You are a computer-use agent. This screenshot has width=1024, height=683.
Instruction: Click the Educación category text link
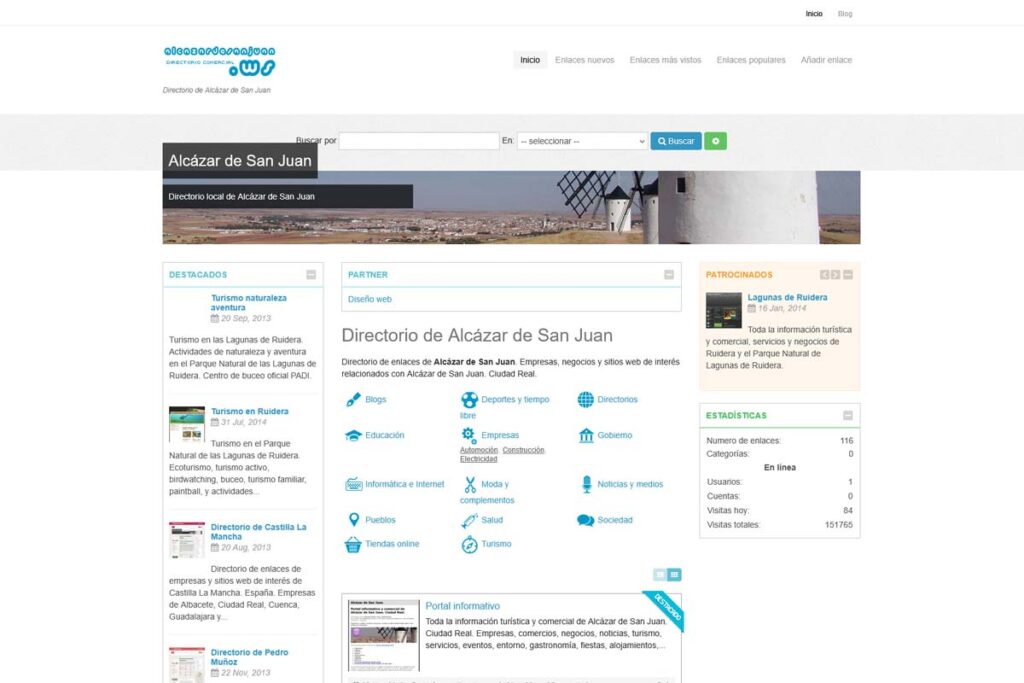coord(385,436)
